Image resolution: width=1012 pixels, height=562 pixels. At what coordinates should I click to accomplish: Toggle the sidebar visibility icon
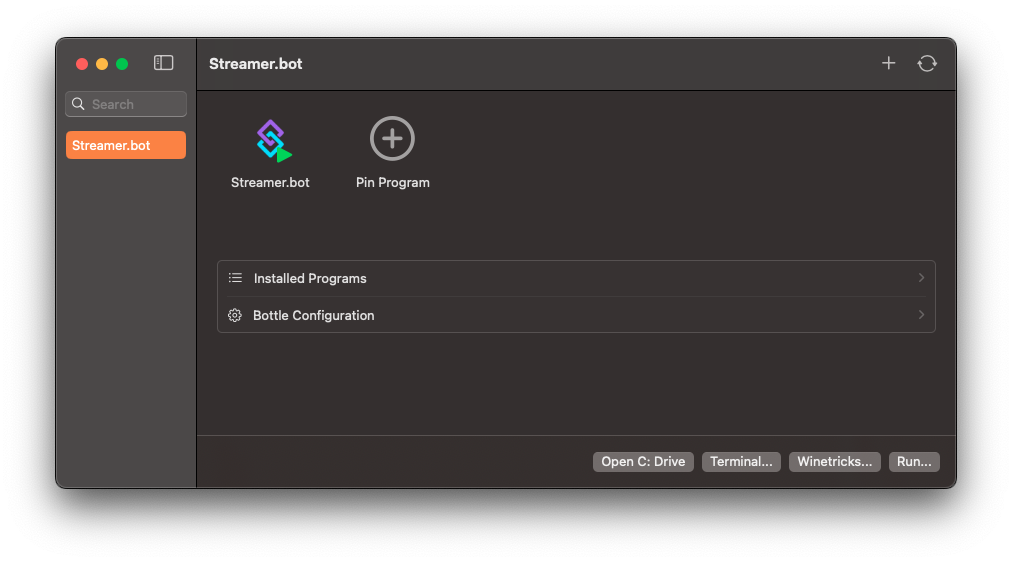tap(164, 63)
